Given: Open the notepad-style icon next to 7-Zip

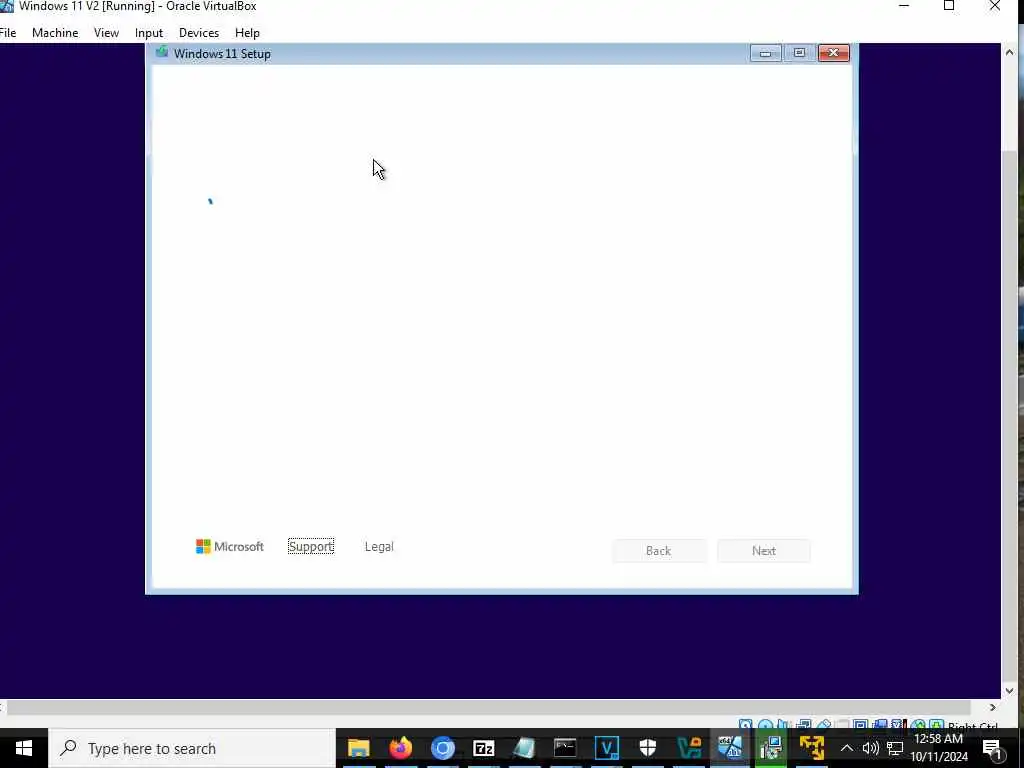Looking at the screenshot, I should [x=524, y=748].
